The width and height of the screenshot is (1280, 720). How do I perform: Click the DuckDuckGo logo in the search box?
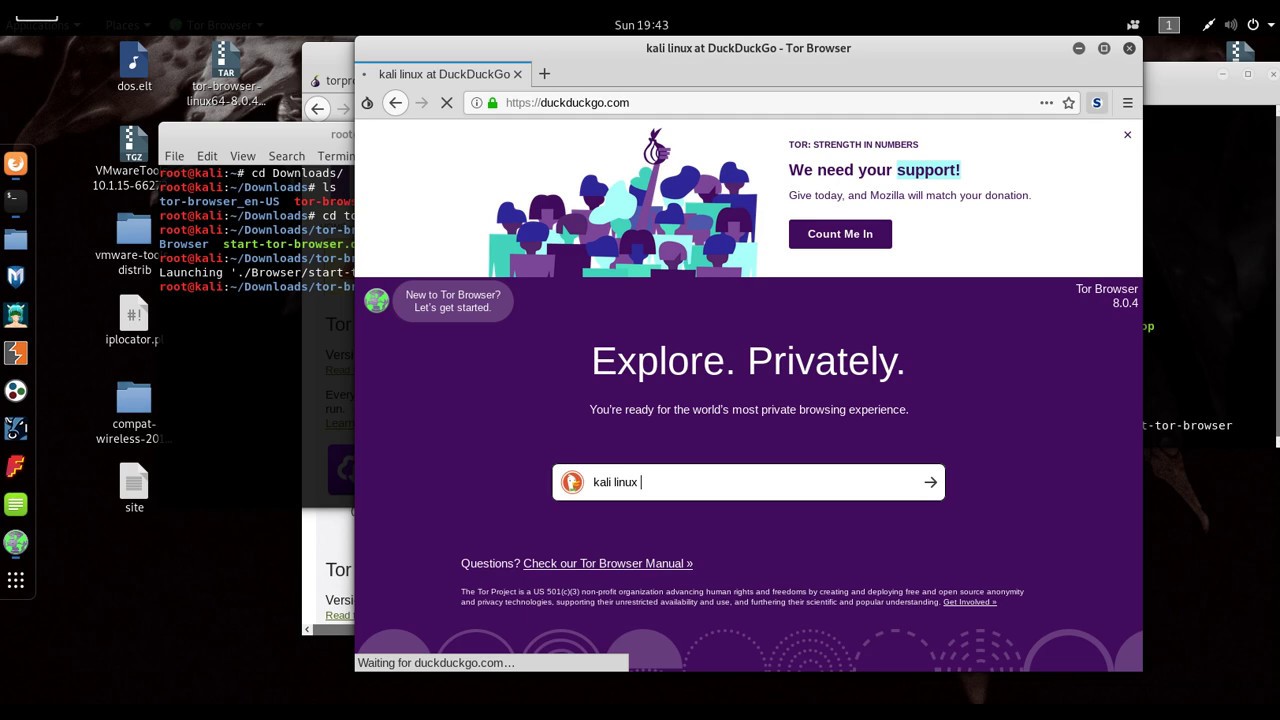tap(572, 482)
